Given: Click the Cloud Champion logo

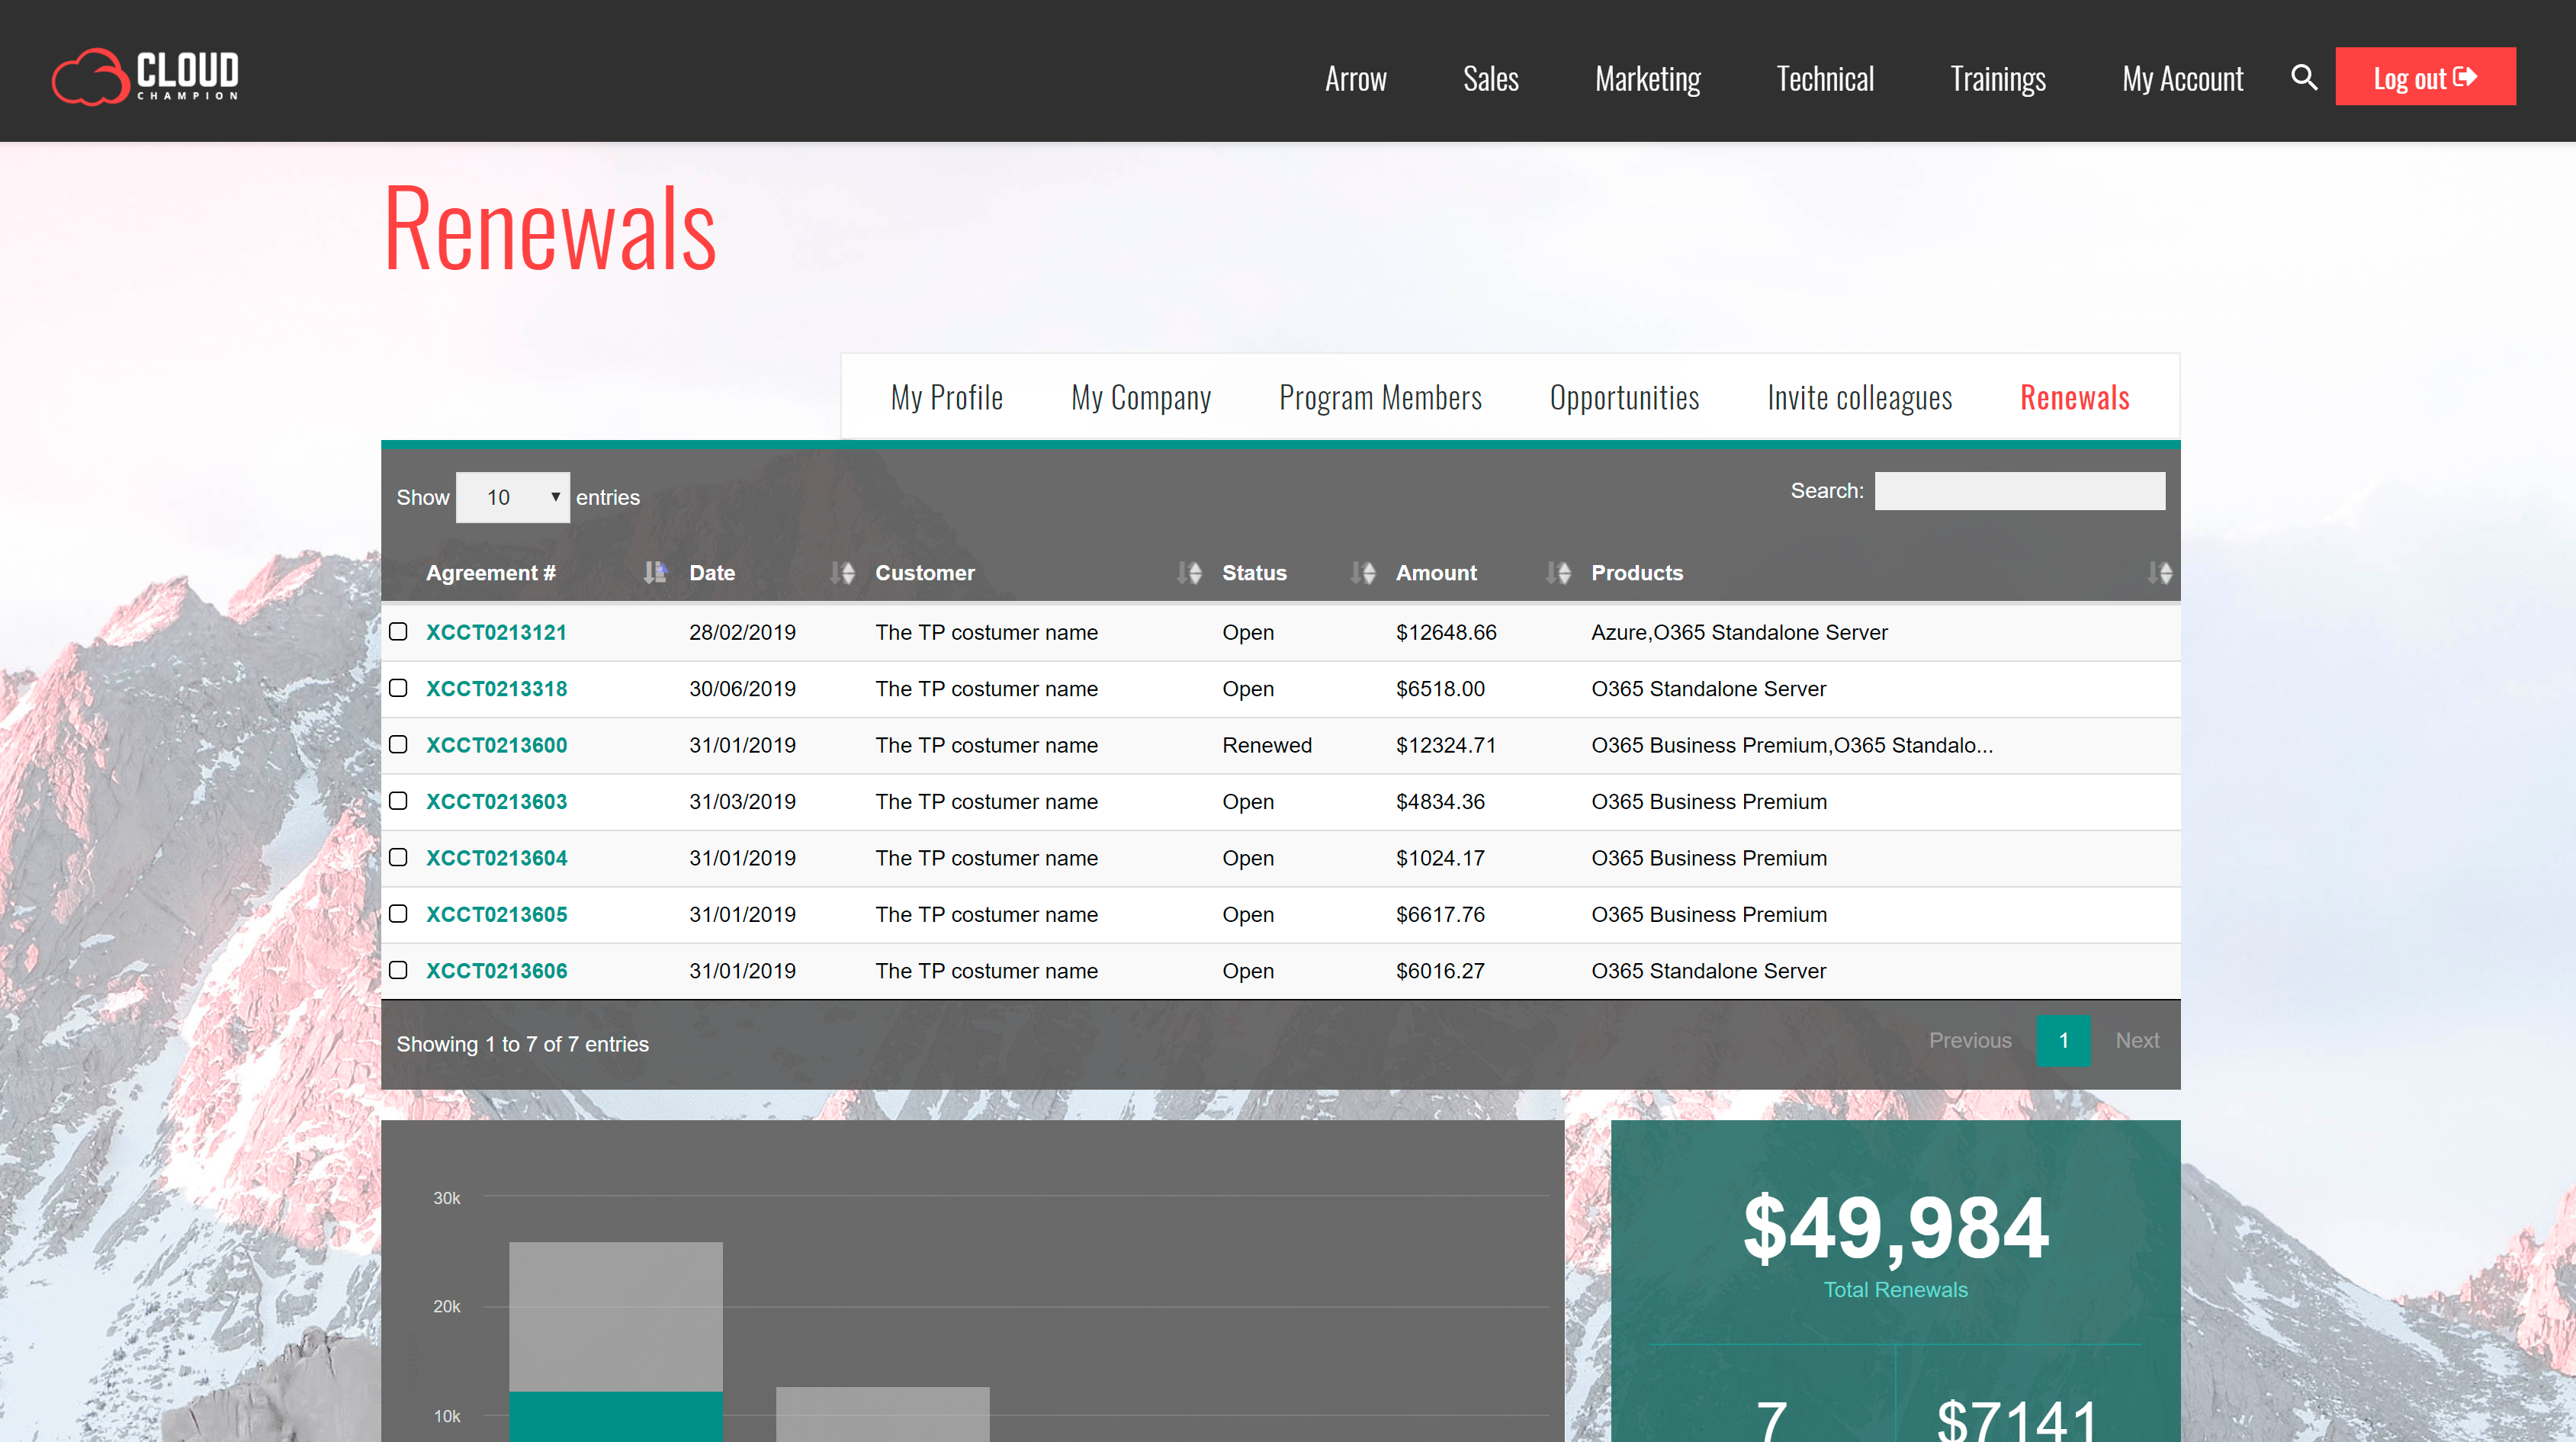Looking at the screenshot, I should tap(146, 76).
